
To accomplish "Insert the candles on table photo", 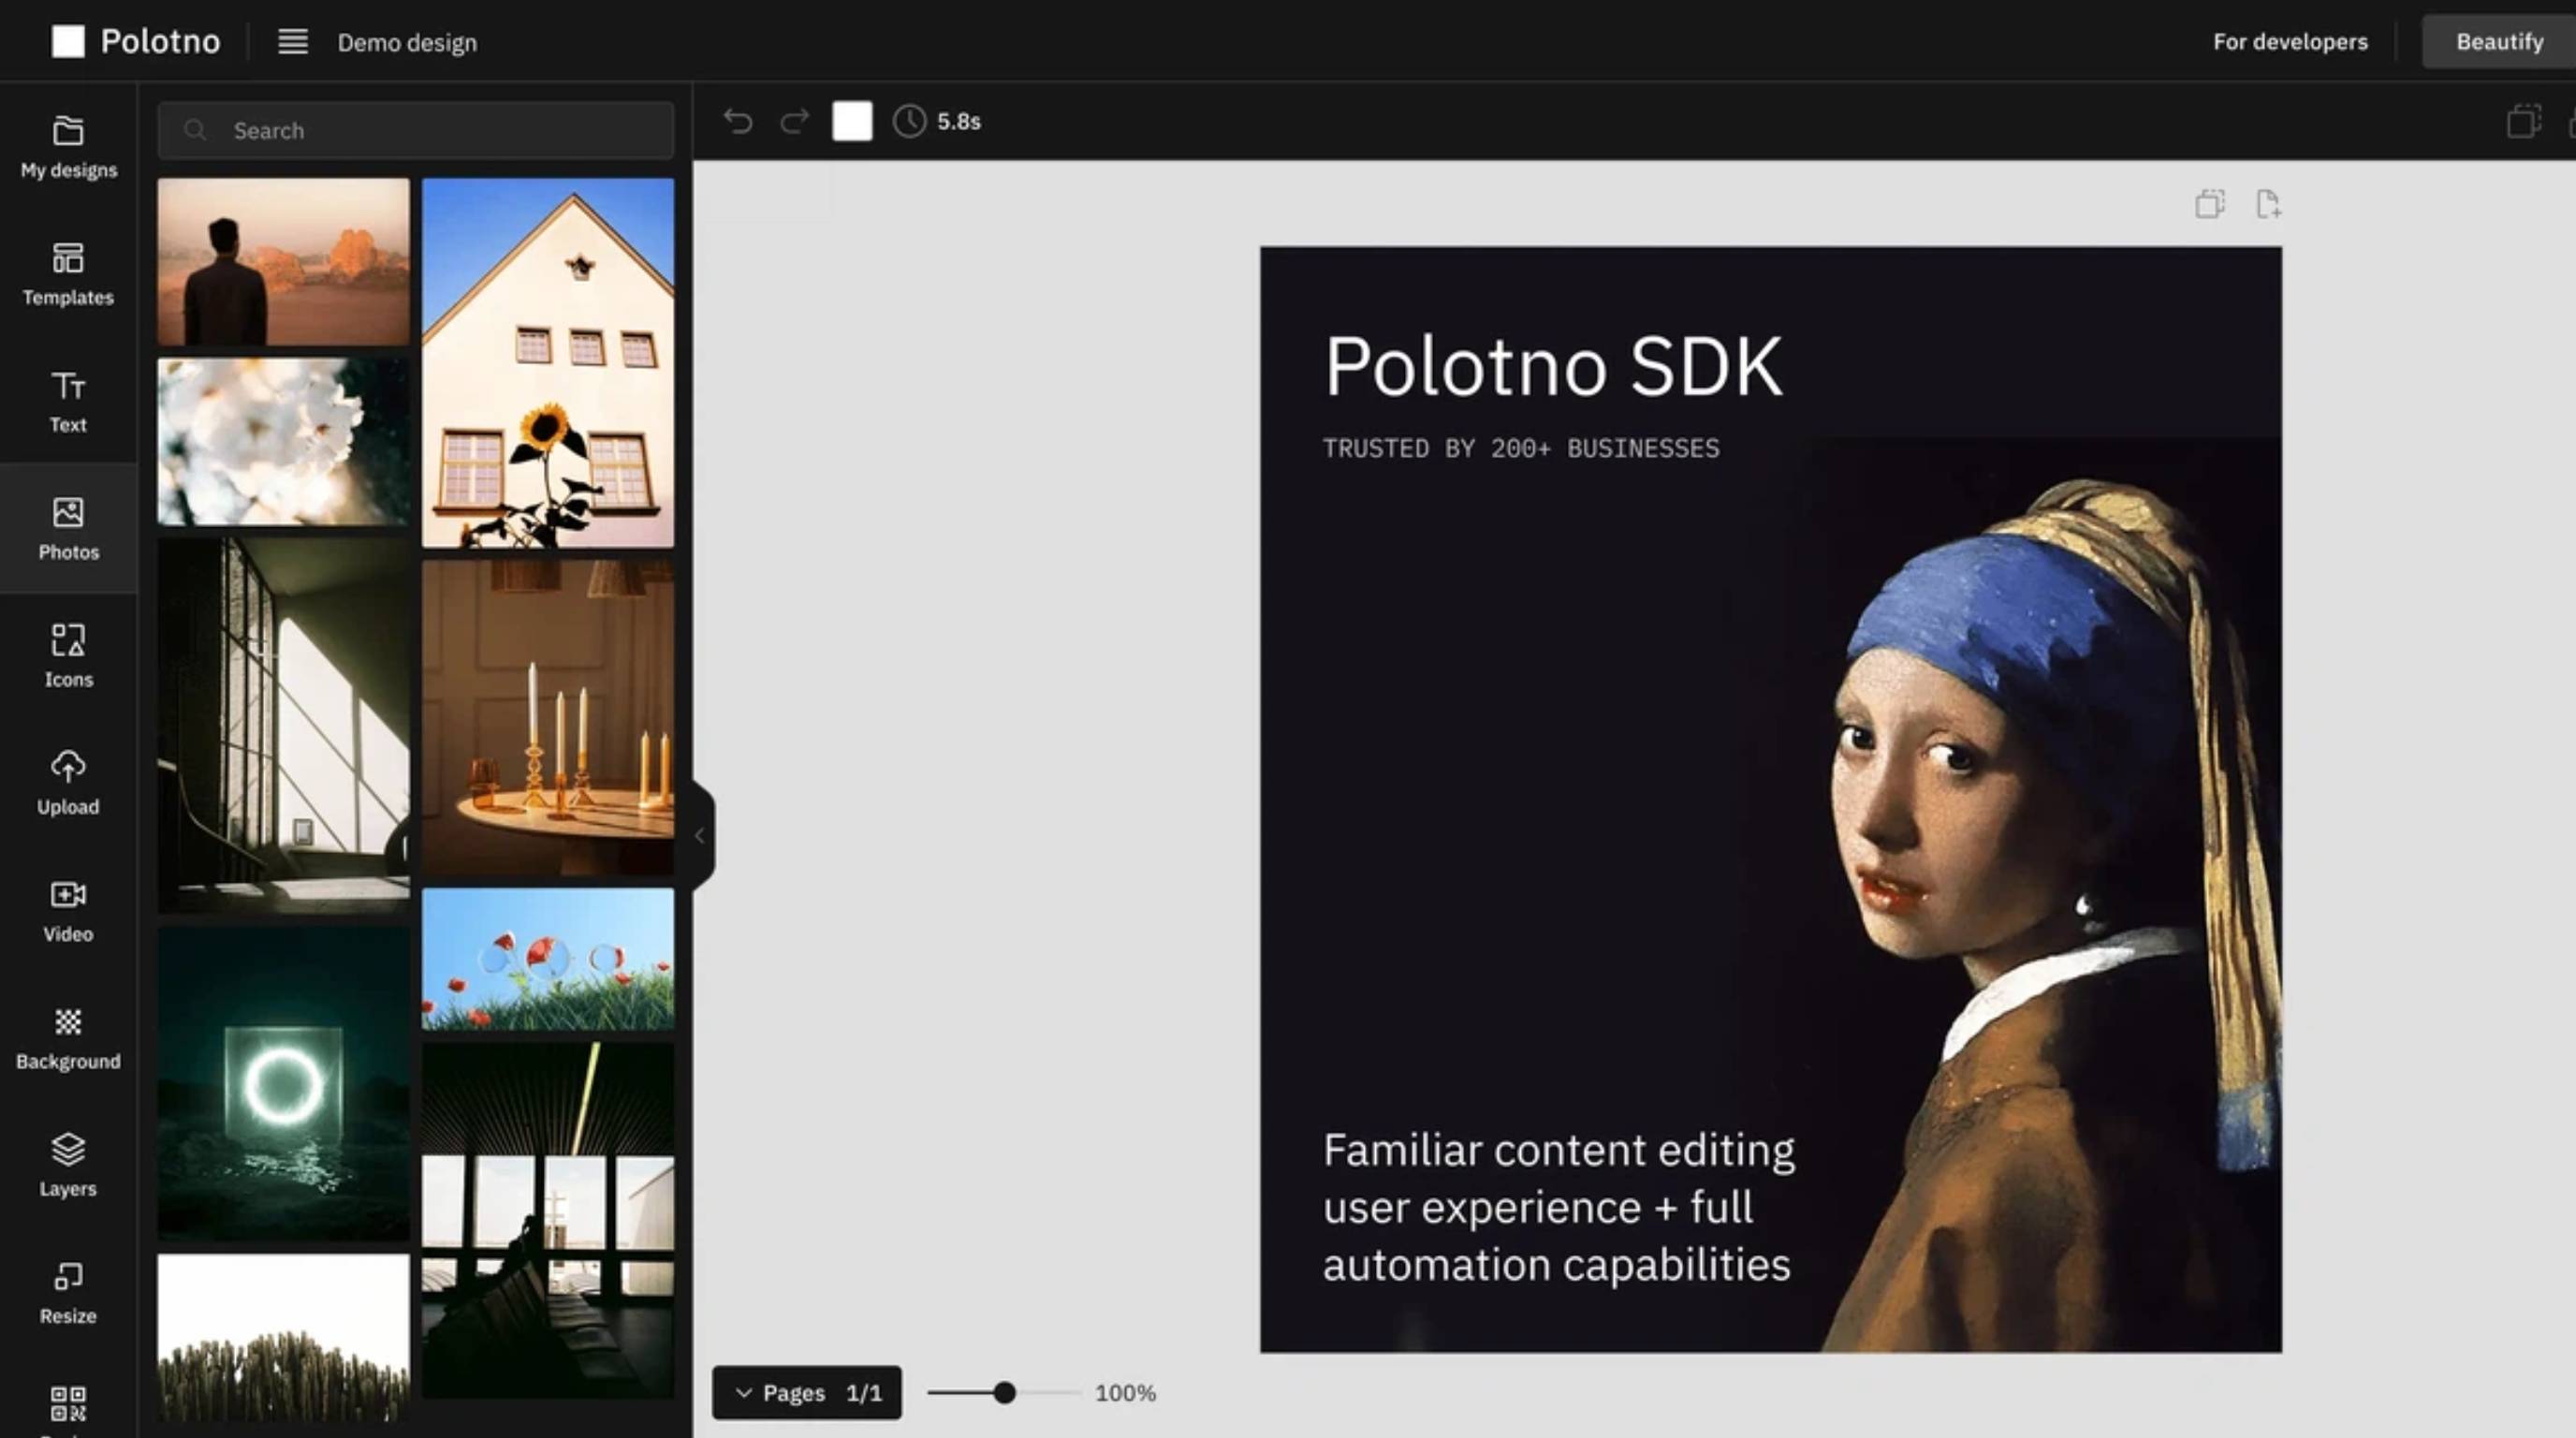I will tap(548, 718).
